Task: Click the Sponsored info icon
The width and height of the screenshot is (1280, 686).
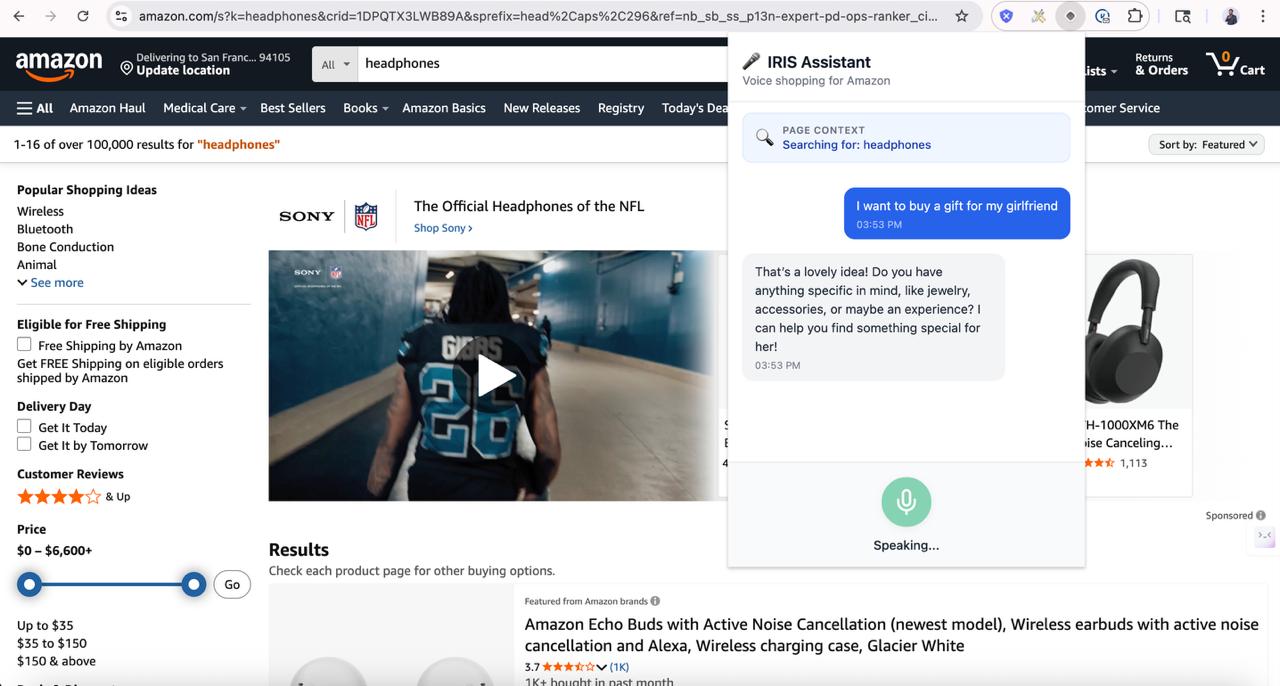Action: tap(1260, 515)
